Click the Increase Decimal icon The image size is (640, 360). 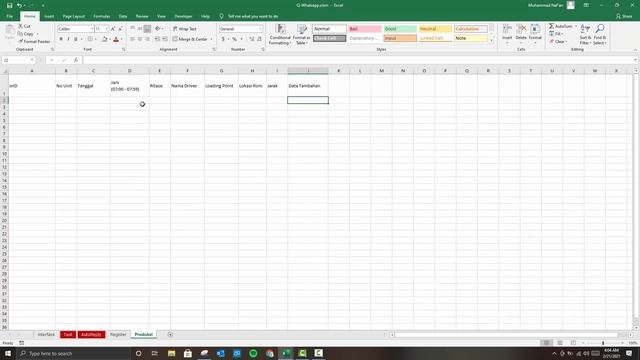[x=252, y=39]
